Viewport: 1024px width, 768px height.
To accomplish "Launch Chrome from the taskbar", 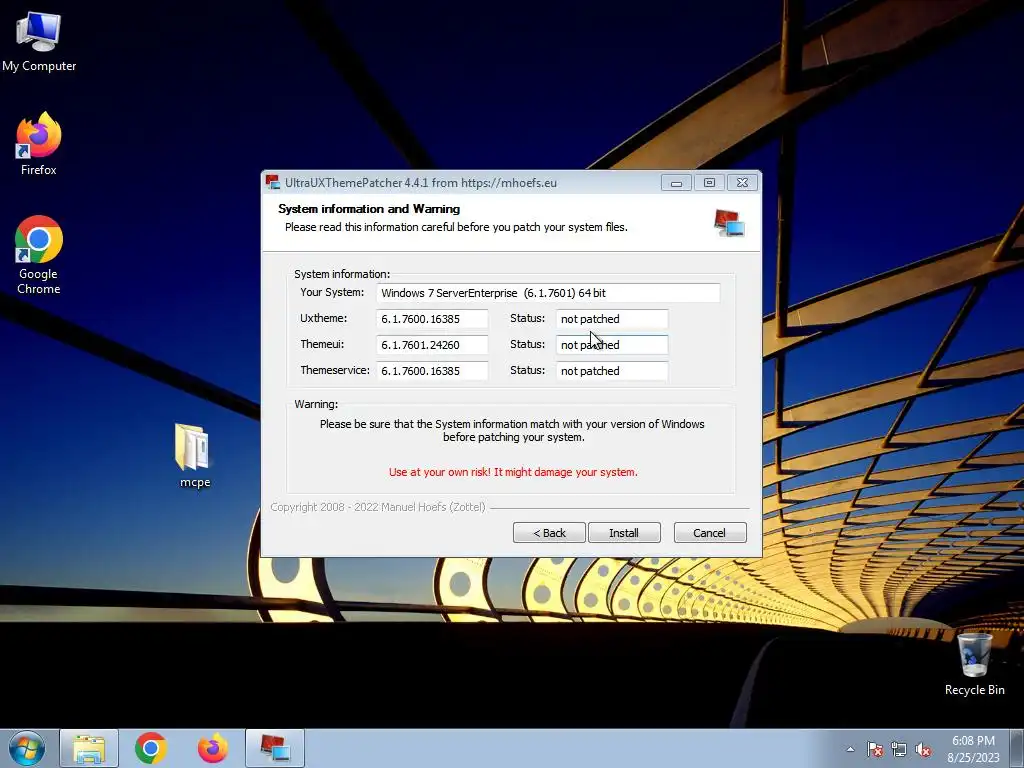I will [x=151, y=748].
